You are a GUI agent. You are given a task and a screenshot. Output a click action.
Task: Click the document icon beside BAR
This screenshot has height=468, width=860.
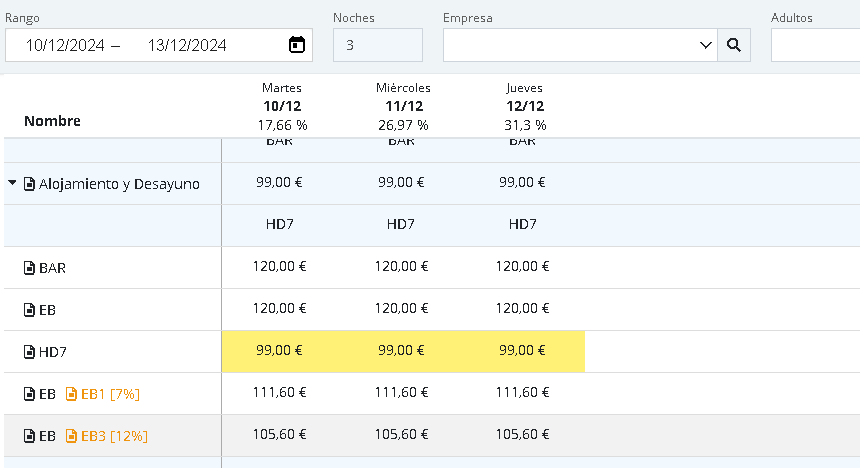[30, 268]
